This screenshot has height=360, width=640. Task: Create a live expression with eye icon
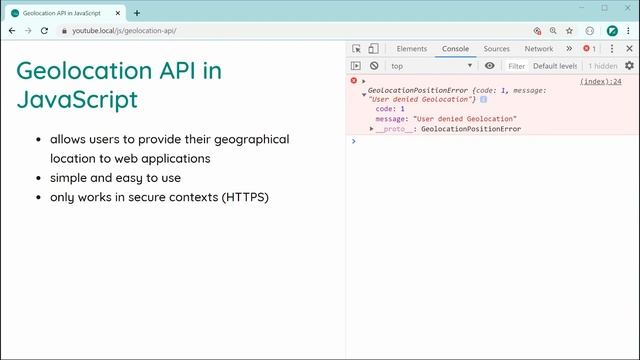pyautogui.click(x=489, y=66)
